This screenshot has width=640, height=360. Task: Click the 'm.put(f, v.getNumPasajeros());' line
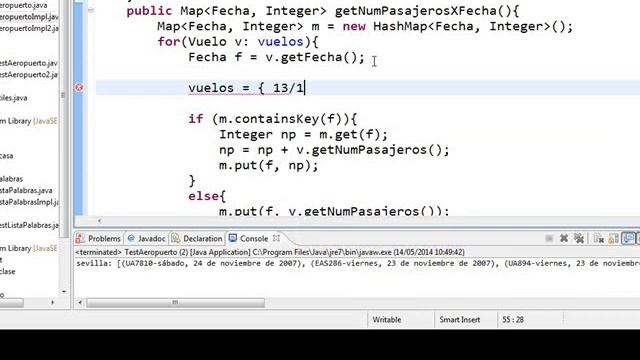click(x=334, y=211)
